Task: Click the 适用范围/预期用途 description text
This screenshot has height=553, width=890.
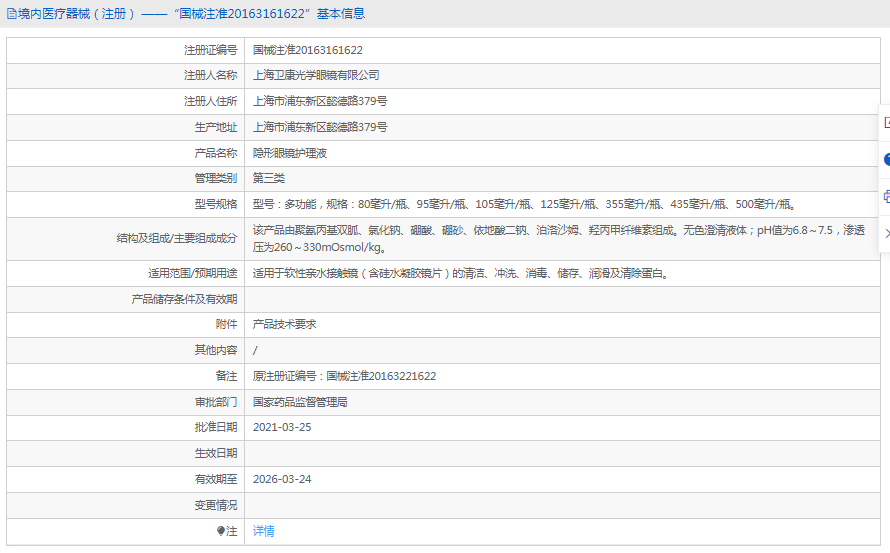Action: coord(460,273)
